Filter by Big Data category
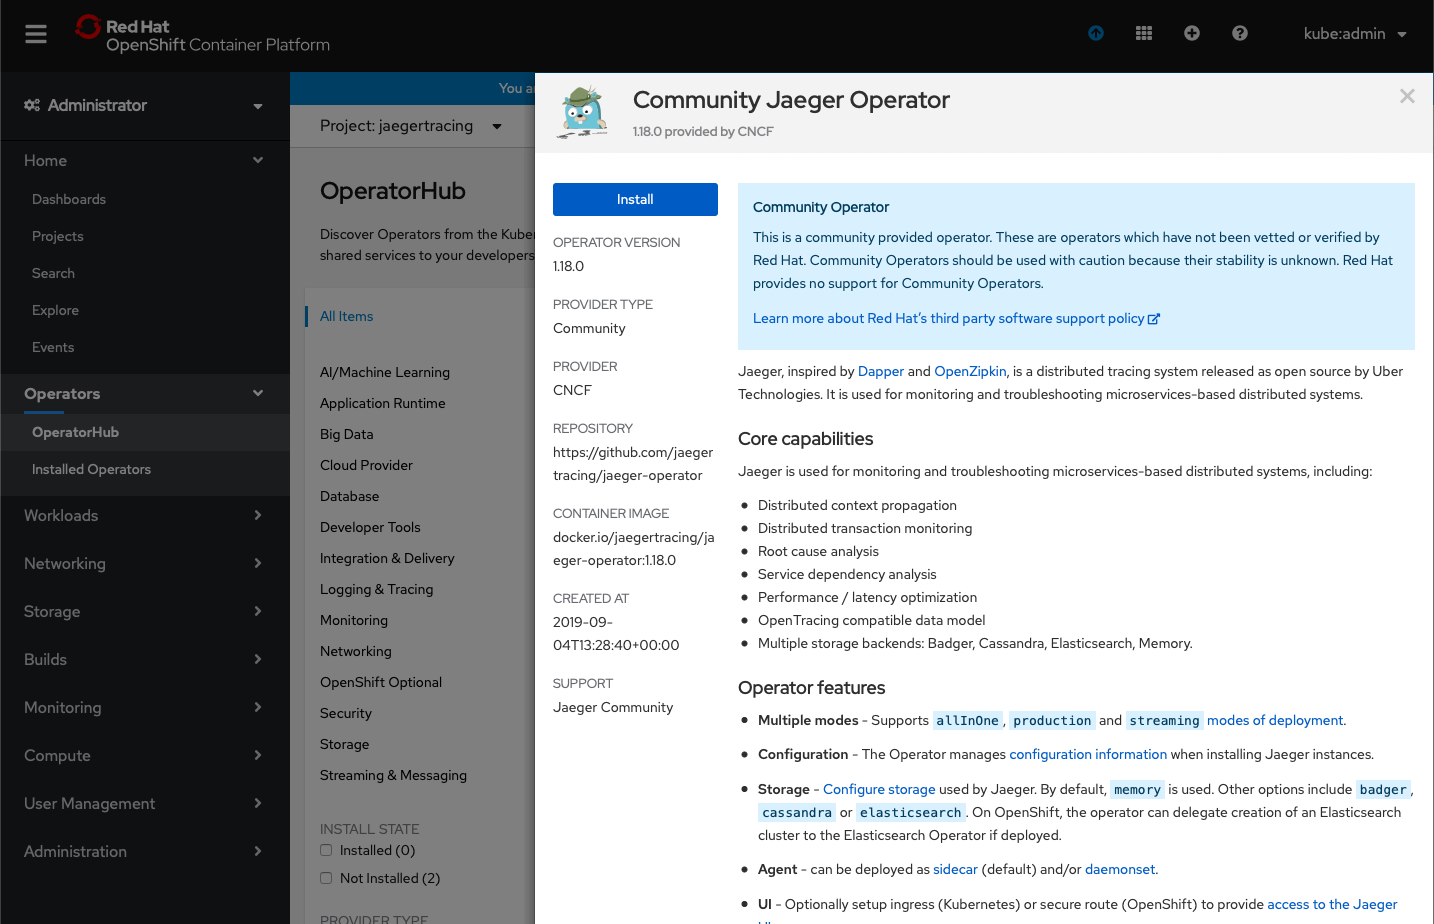This screenshot has height=924, width=1434. [x=346, y=434]
